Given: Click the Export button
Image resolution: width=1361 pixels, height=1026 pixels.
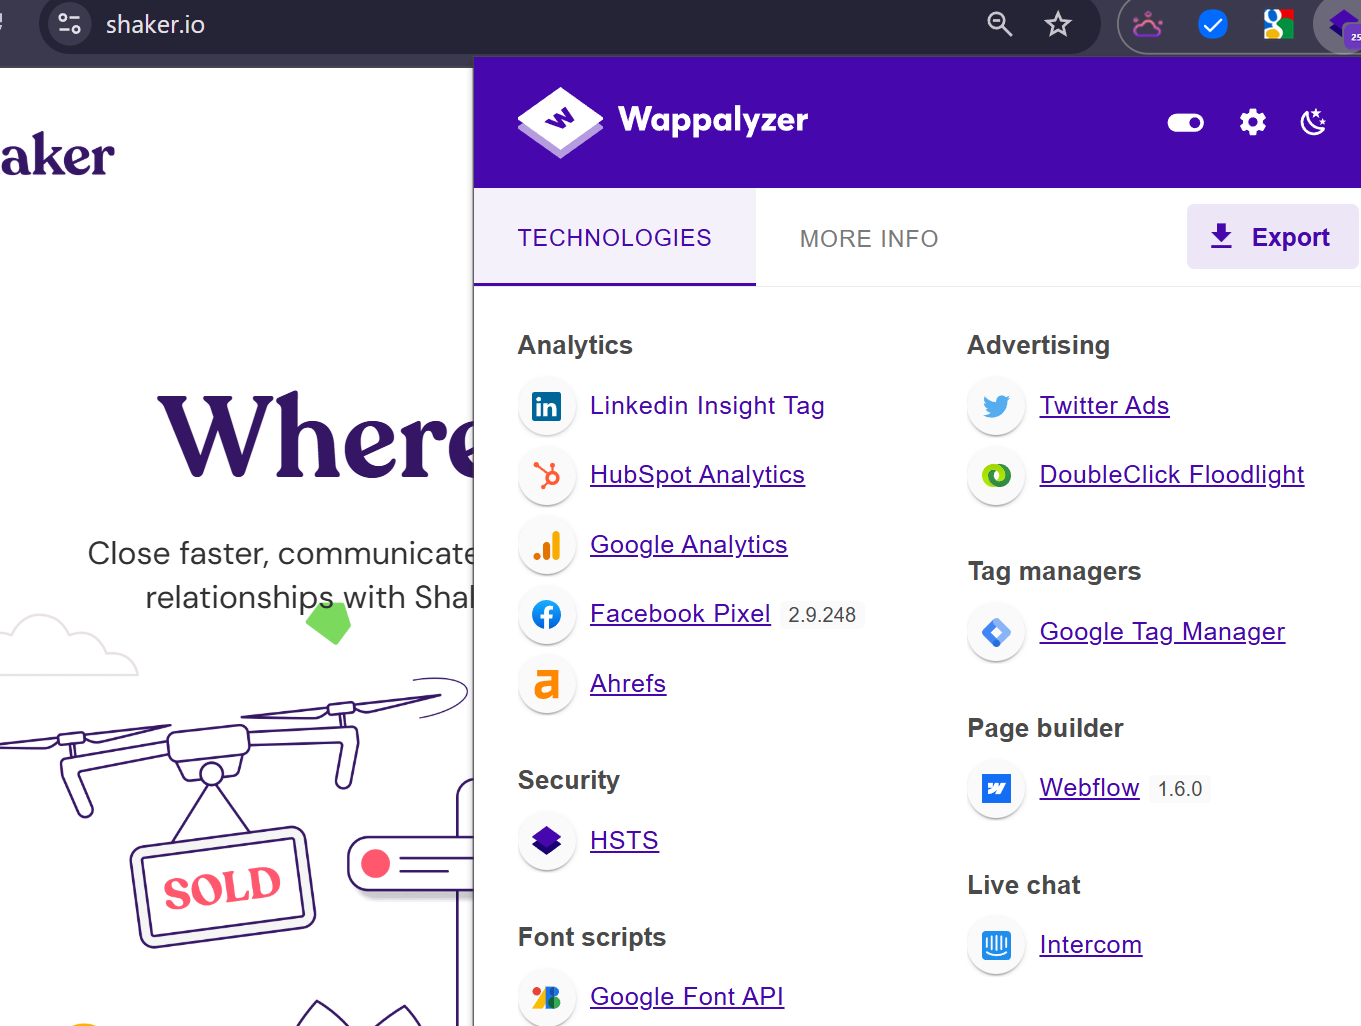Looking at the screenshot, I should pos(1271,237).
